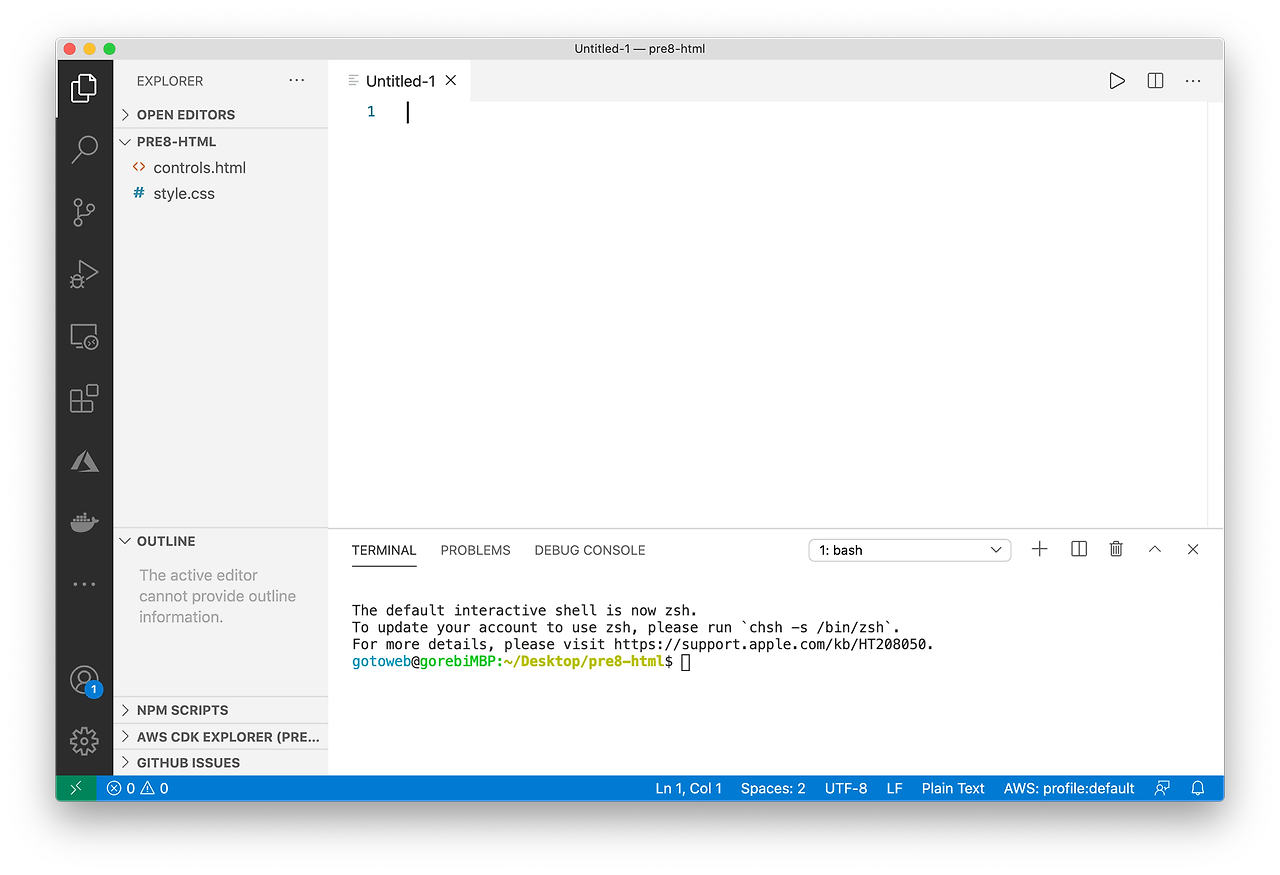Open the Azure view icon
This screenshot has height=875, width=1280.
tap(84, 460)
